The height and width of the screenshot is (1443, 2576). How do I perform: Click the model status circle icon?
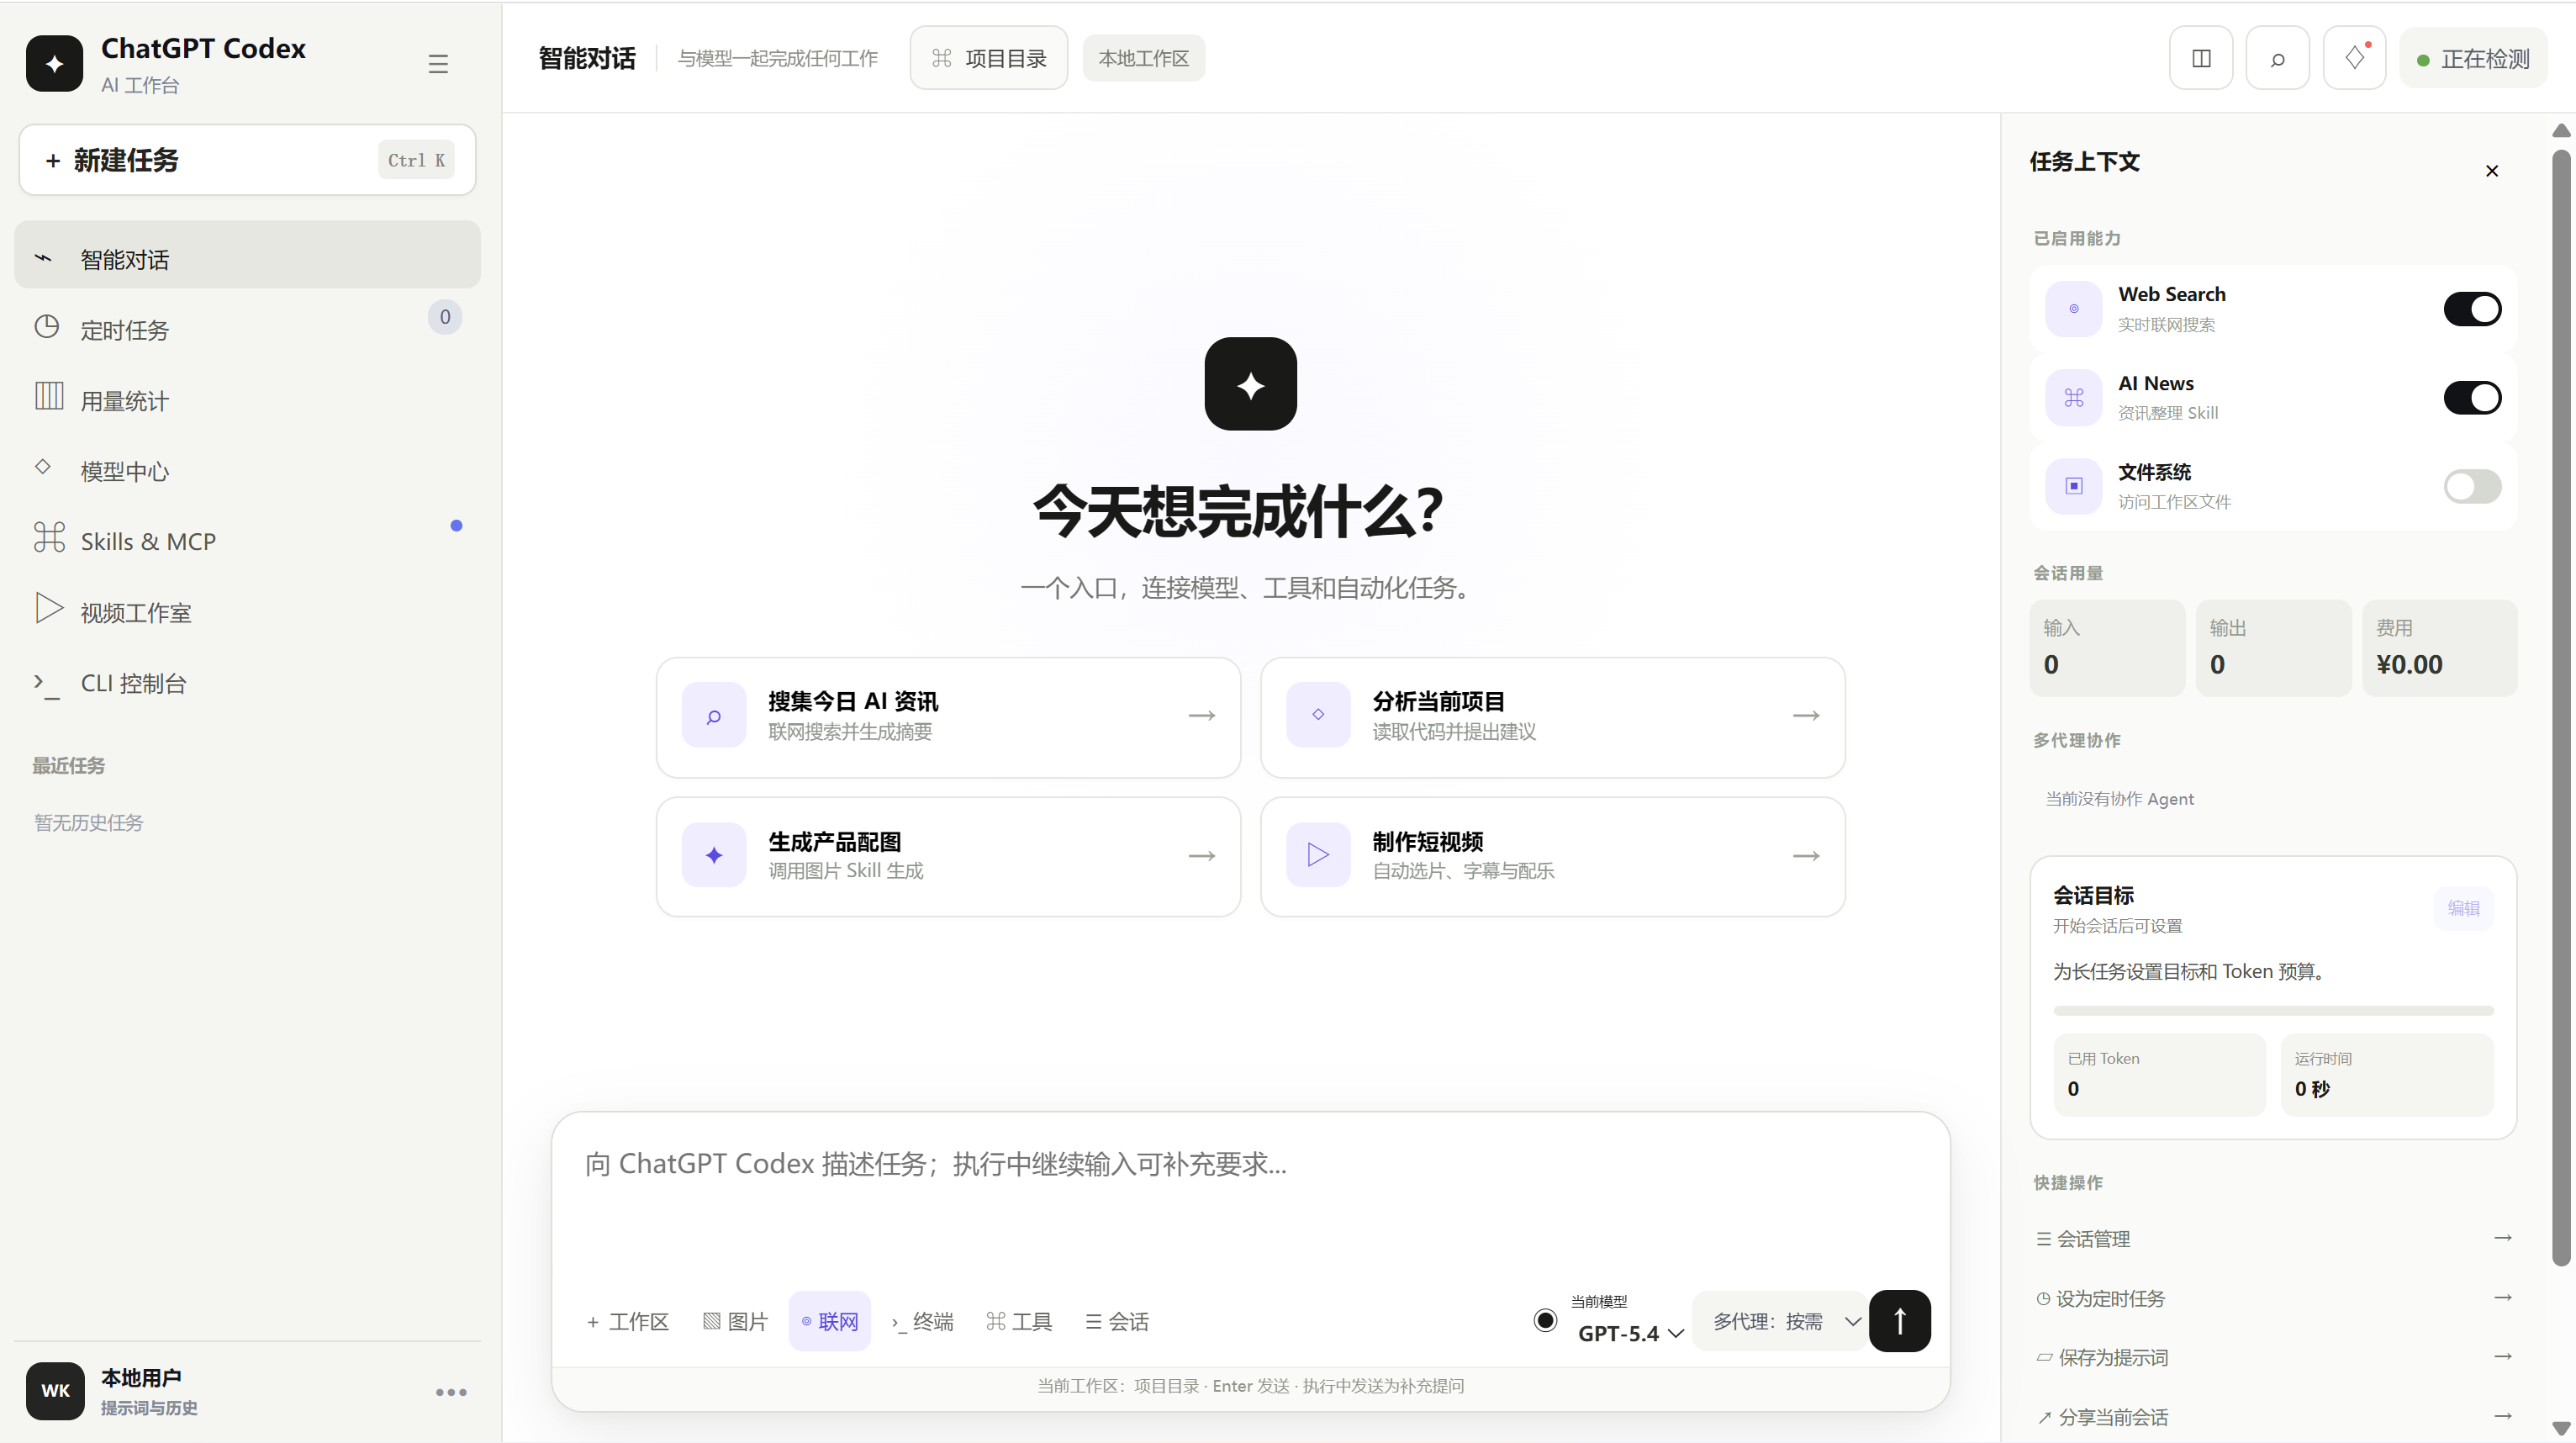point(1545,1321)
